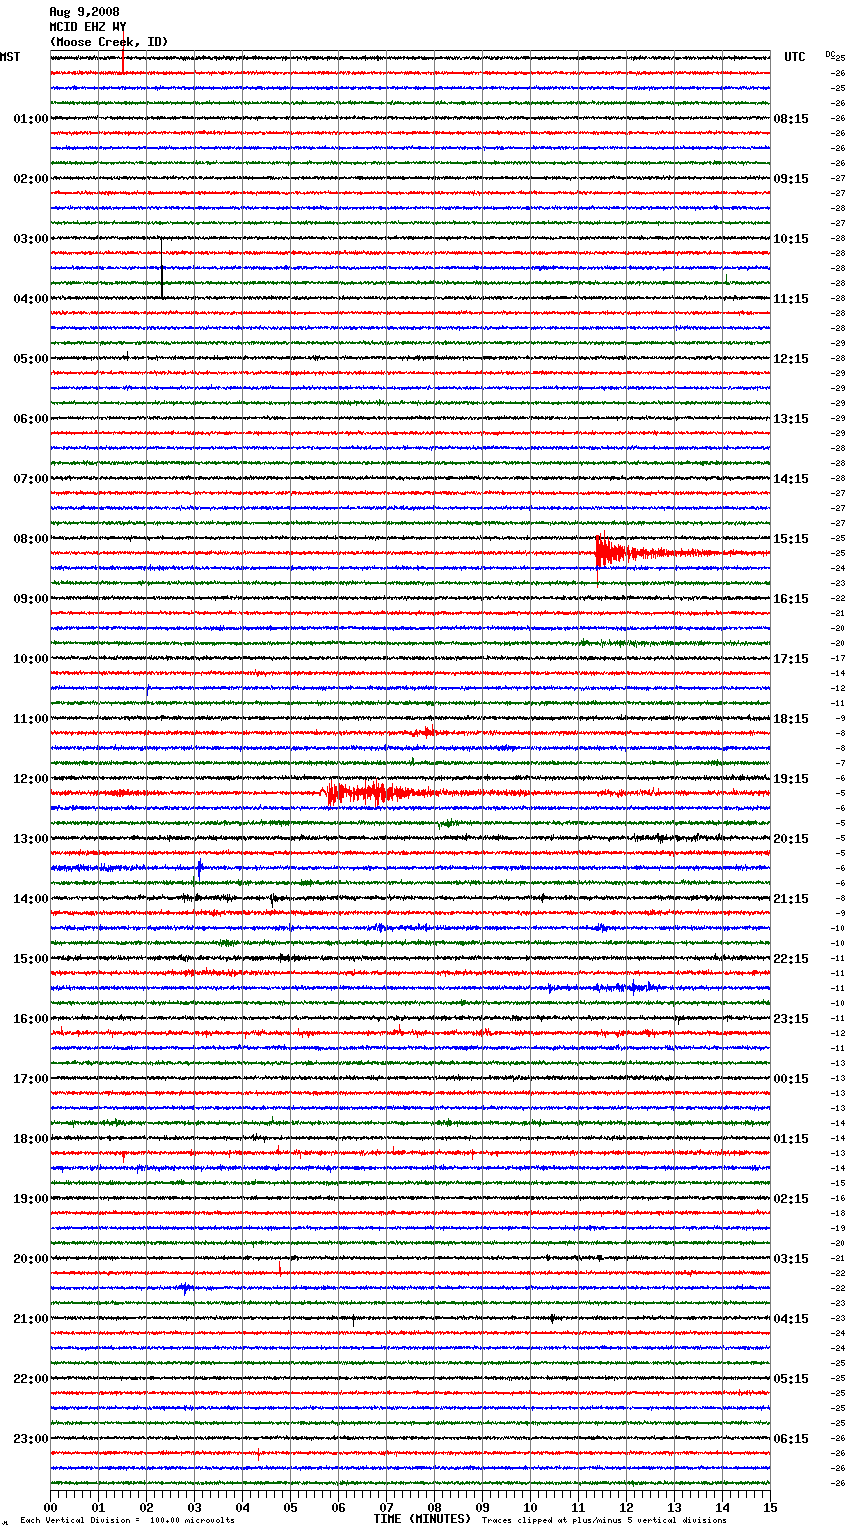Viewport: 850px width, 1534px height.
Task: Click the 'UTC' time zone column header
Action: tap(794, 57)
